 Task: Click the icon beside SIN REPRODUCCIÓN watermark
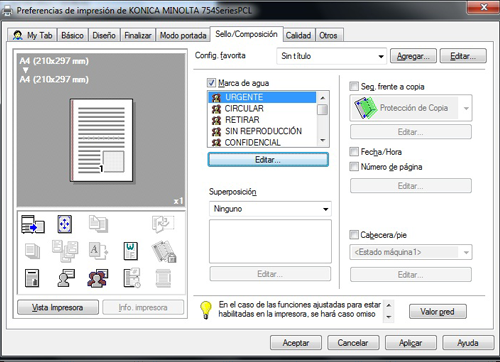pyautogui.click(x=216, y=131)
